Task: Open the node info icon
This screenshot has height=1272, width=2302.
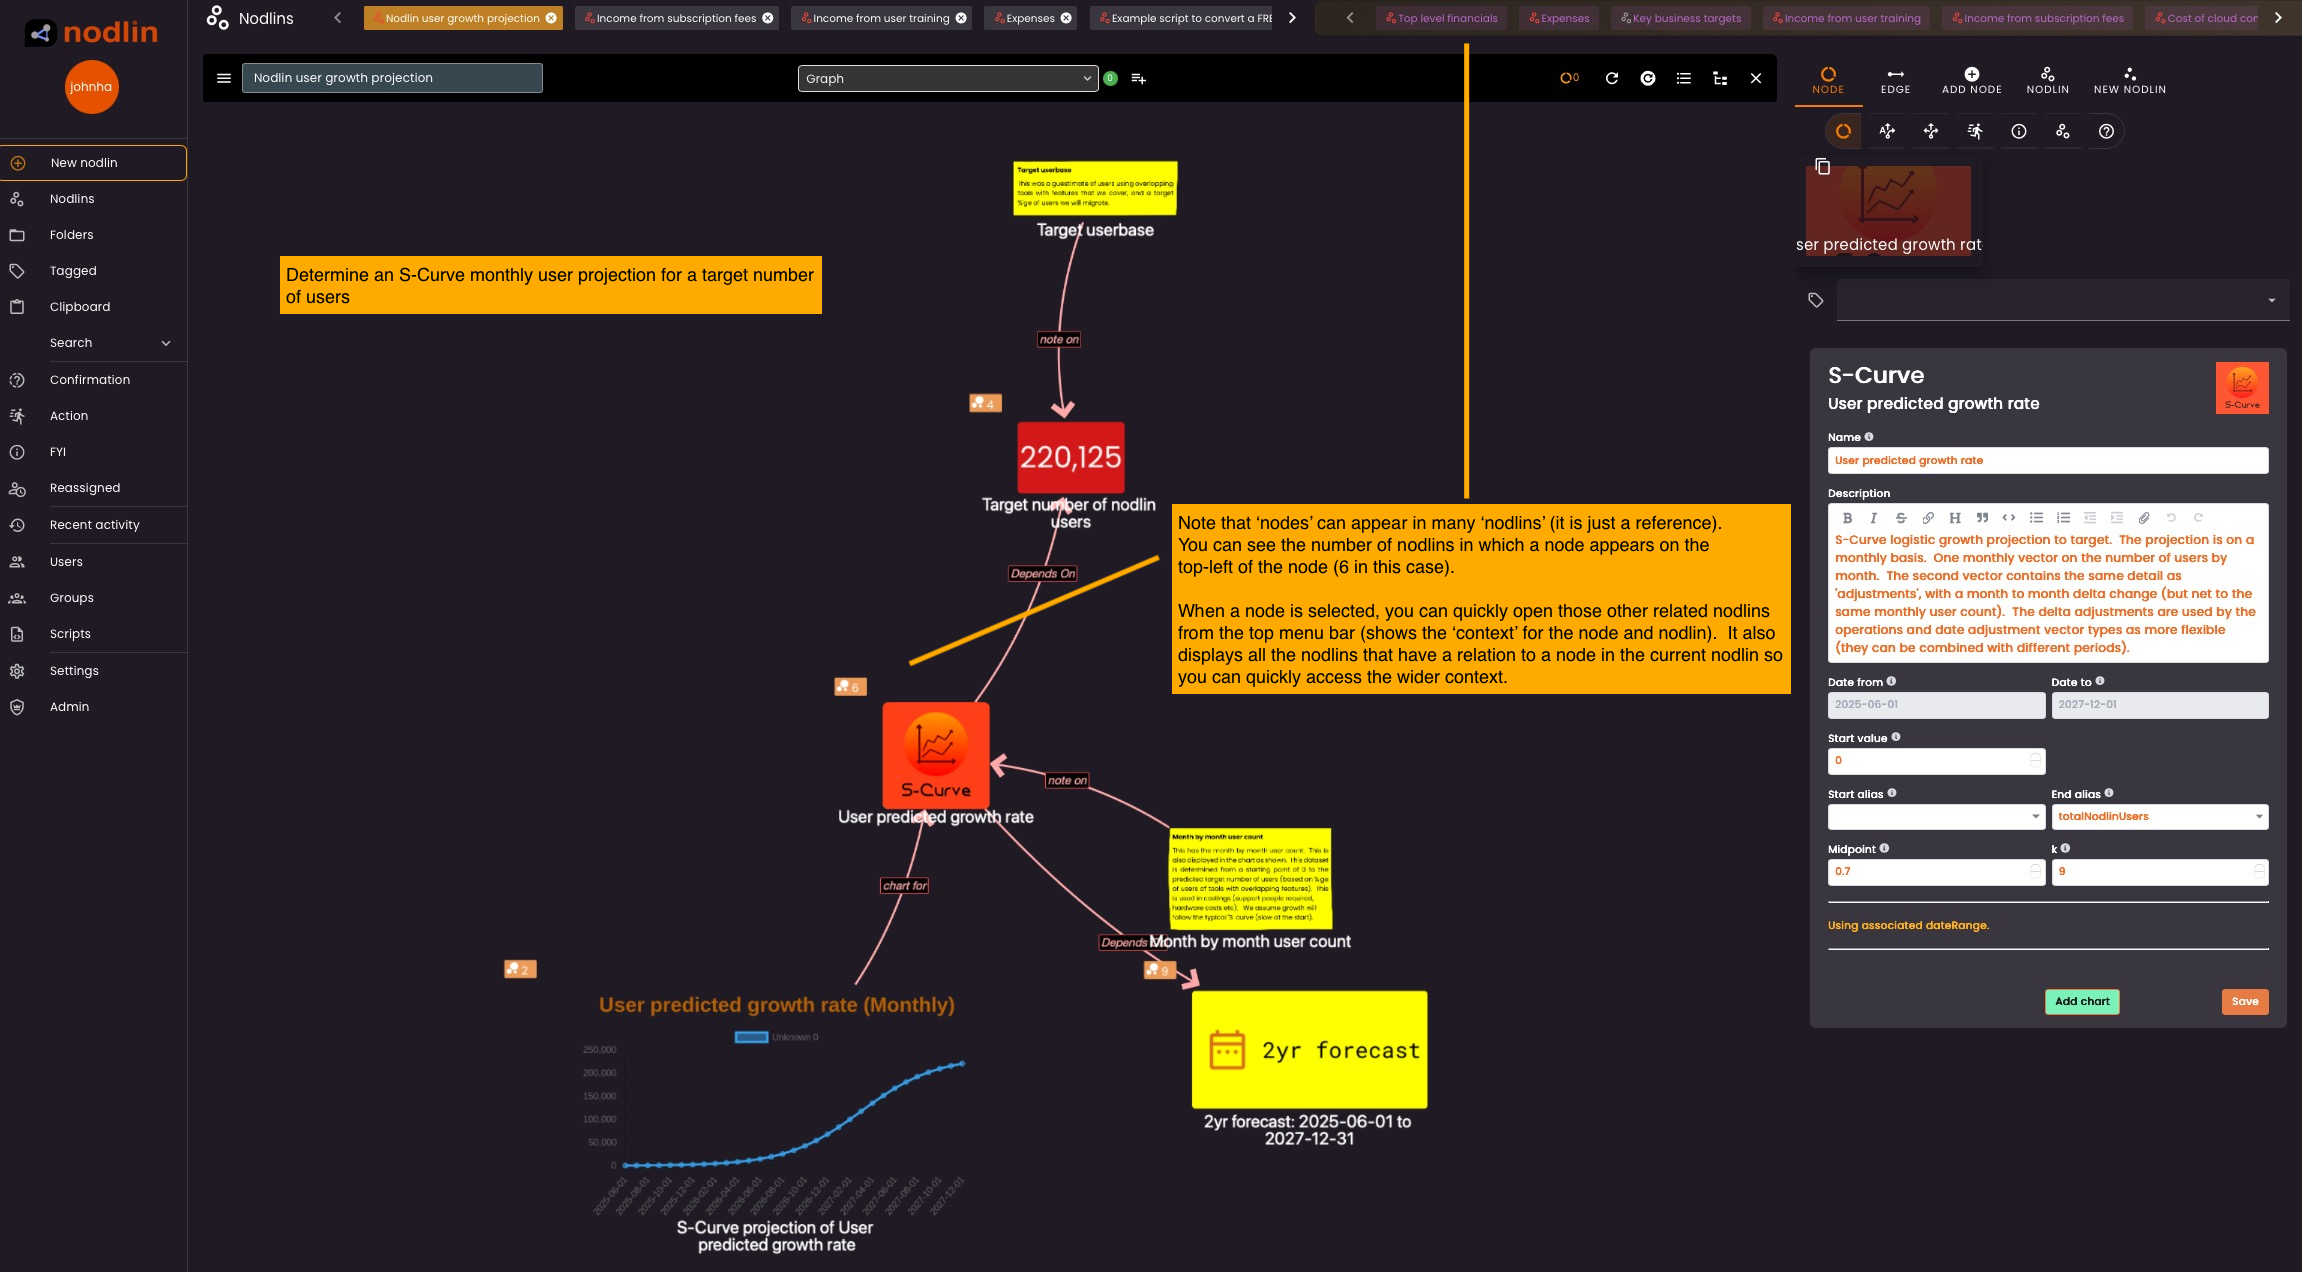Action: [2019, 131]
